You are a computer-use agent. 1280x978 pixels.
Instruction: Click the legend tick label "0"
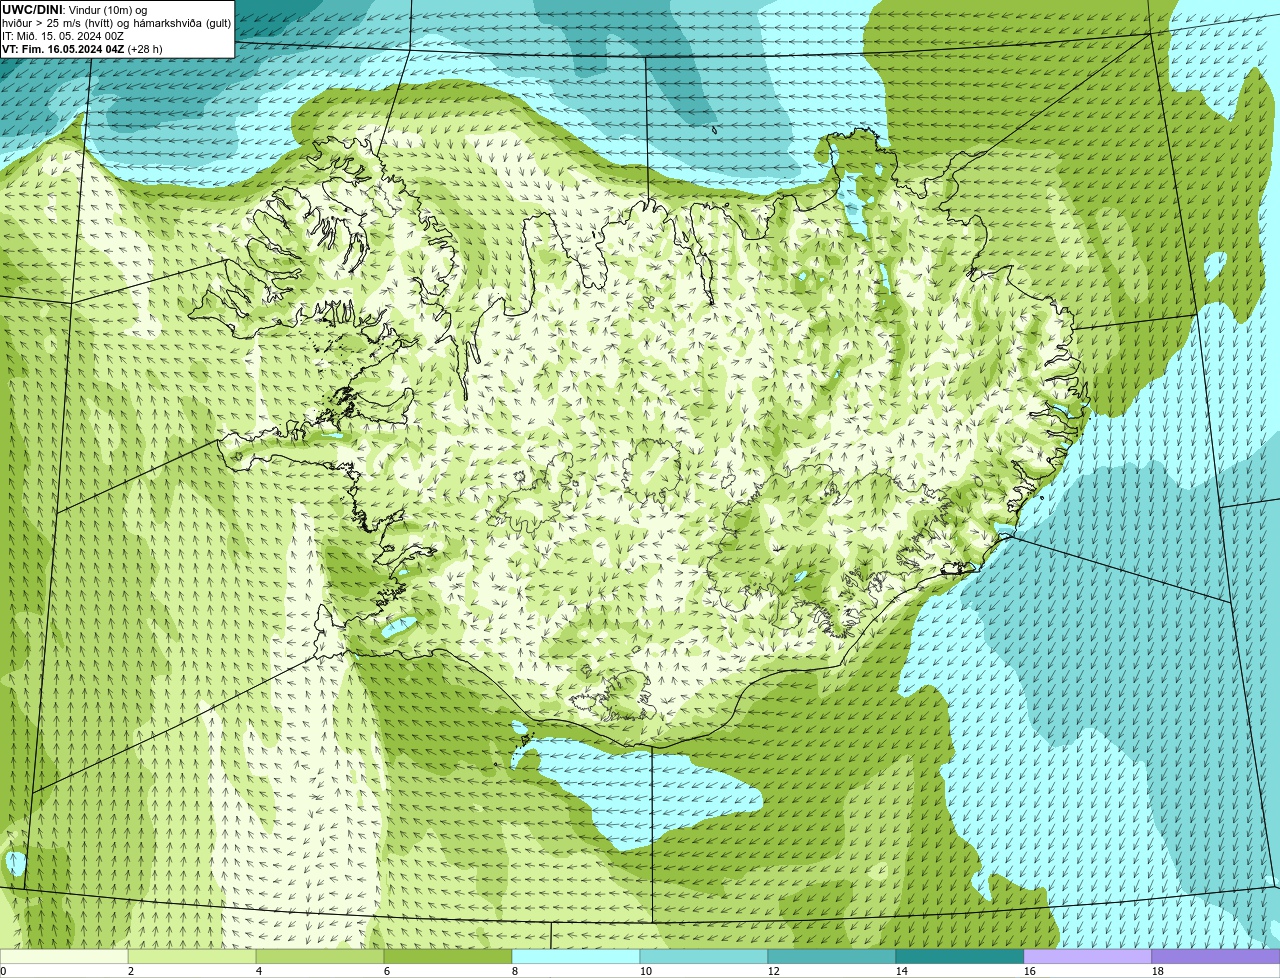[3, 971]
